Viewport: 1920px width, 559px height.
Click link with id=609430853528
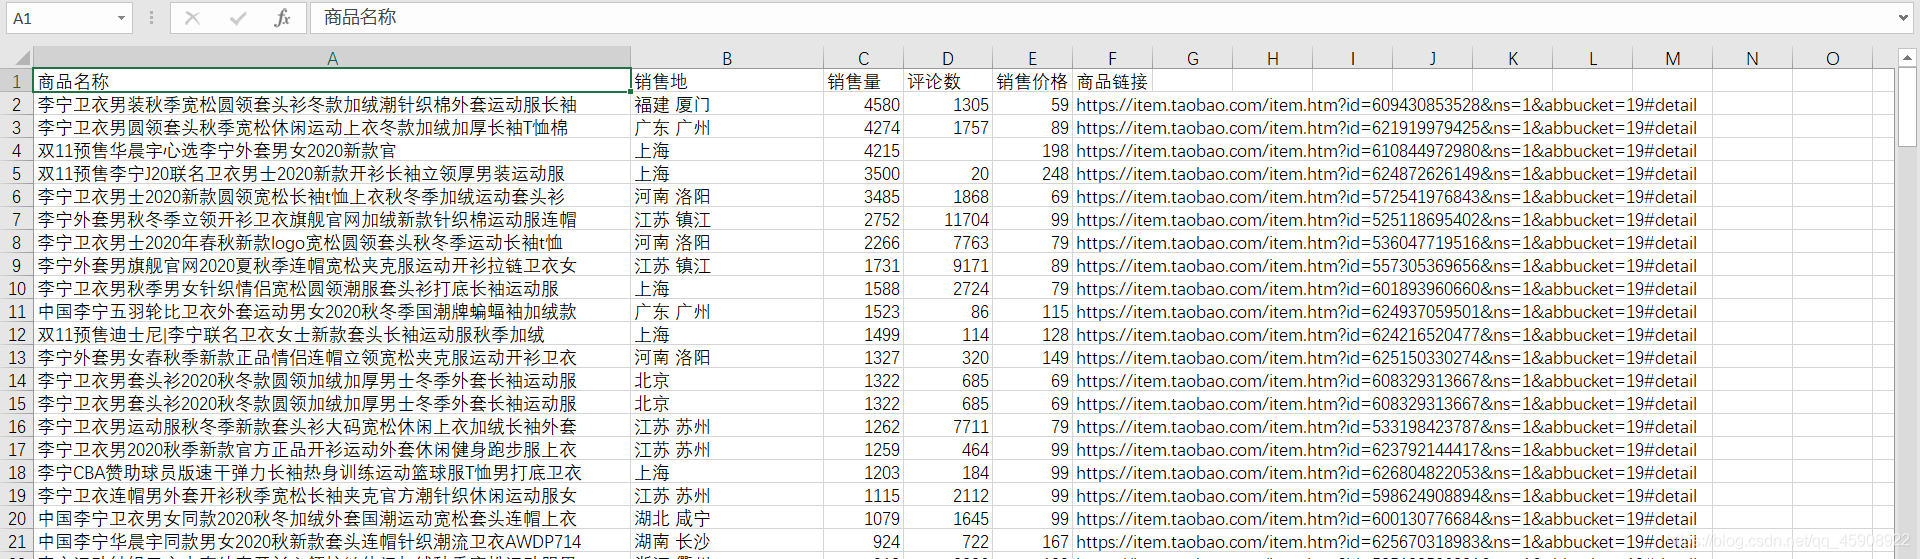1386,104
